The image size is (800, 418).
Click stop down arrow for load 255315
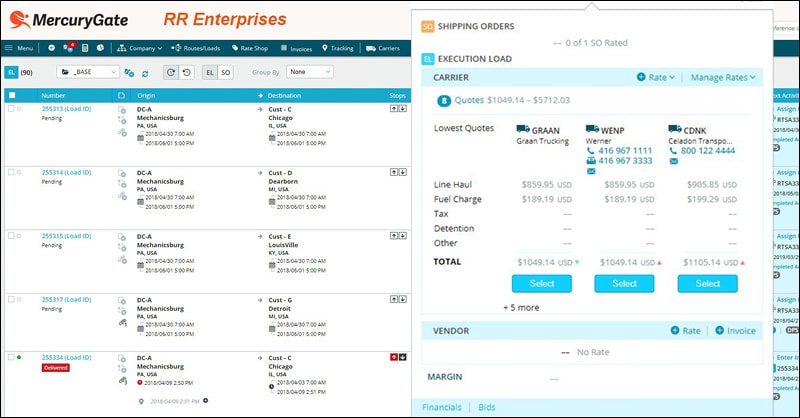tap(403, 236)
